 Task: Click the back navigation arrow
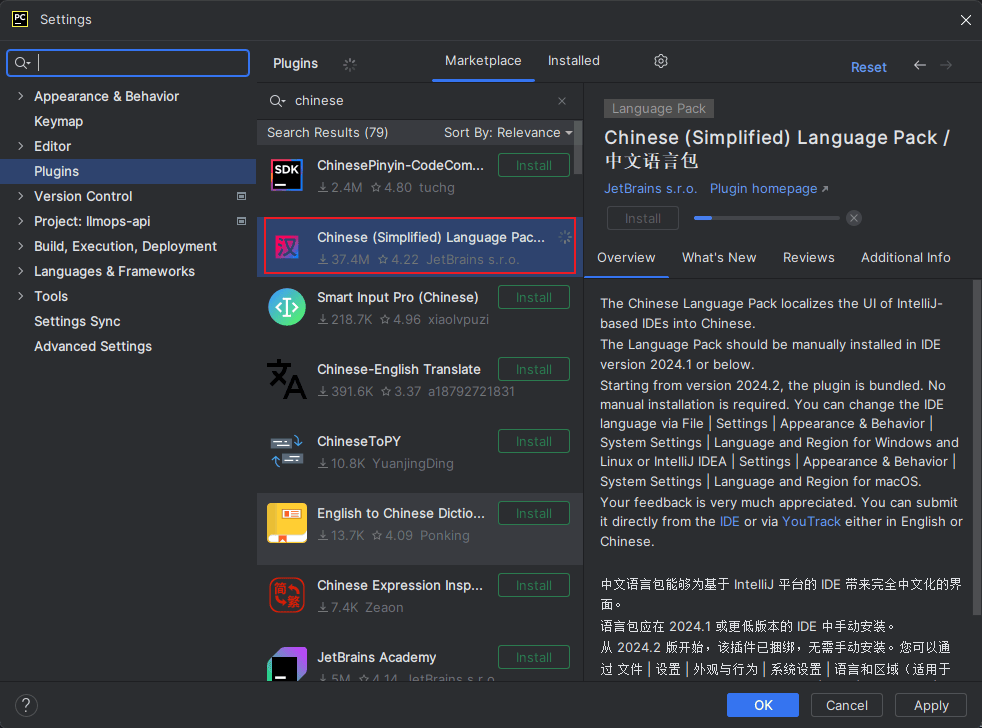coord(920,66)
